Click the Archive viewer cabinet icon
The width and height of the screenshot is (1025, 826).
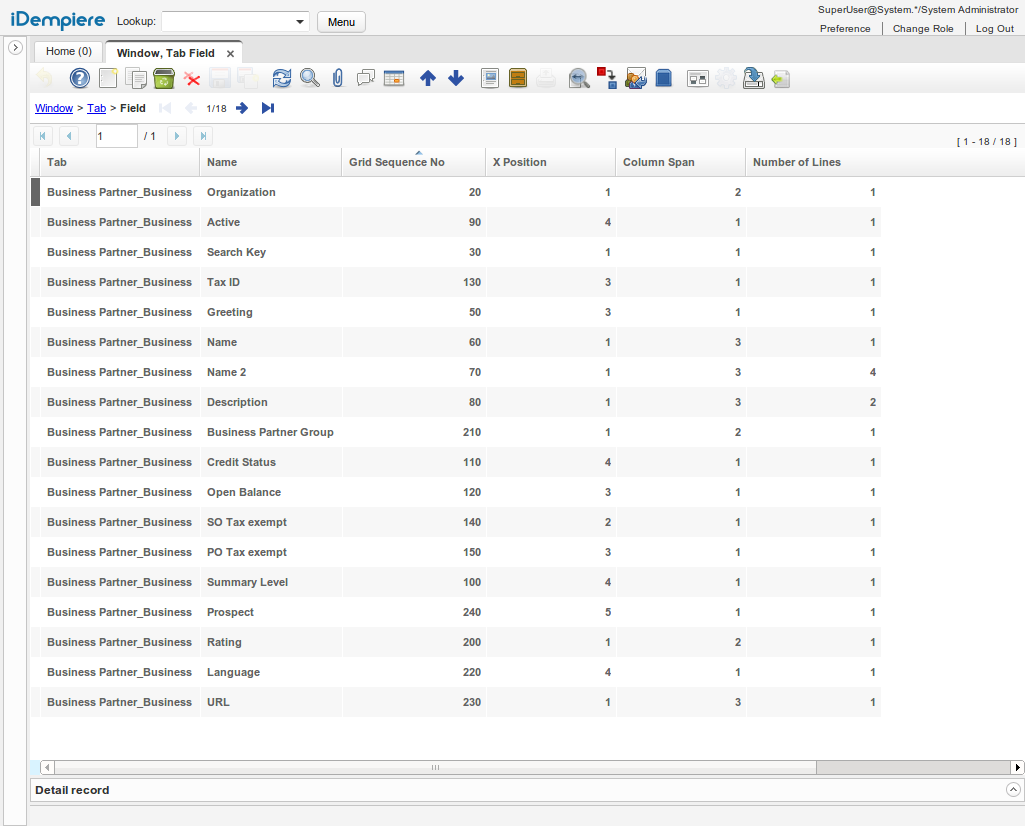coord(518,78)
